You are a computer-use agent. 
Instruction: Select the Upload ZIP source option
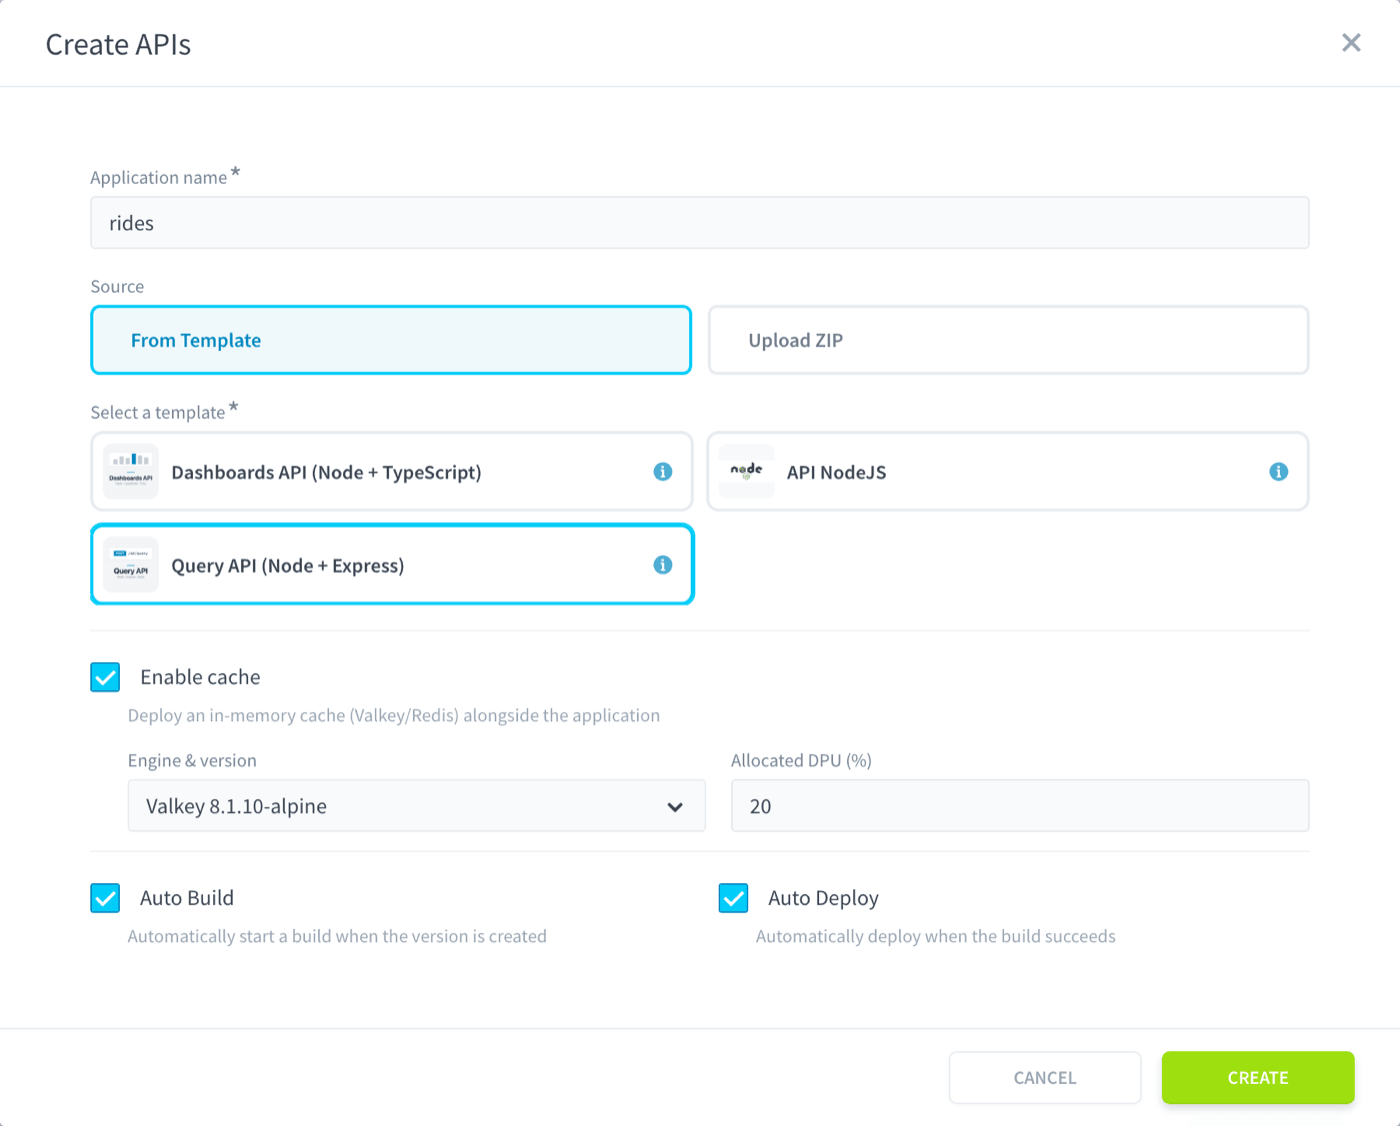click(x=1008, y=340)
